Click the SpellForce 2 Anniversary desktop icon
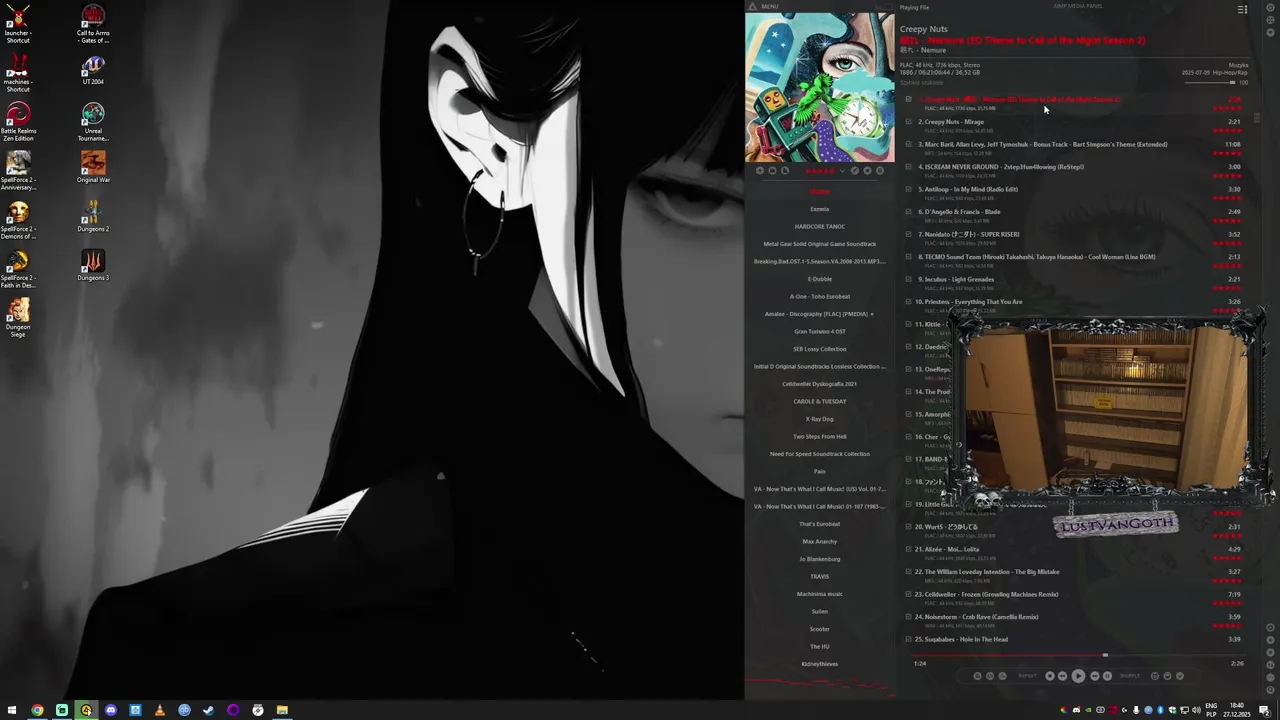Viewport: 1280px width, 720px height. 18,171
